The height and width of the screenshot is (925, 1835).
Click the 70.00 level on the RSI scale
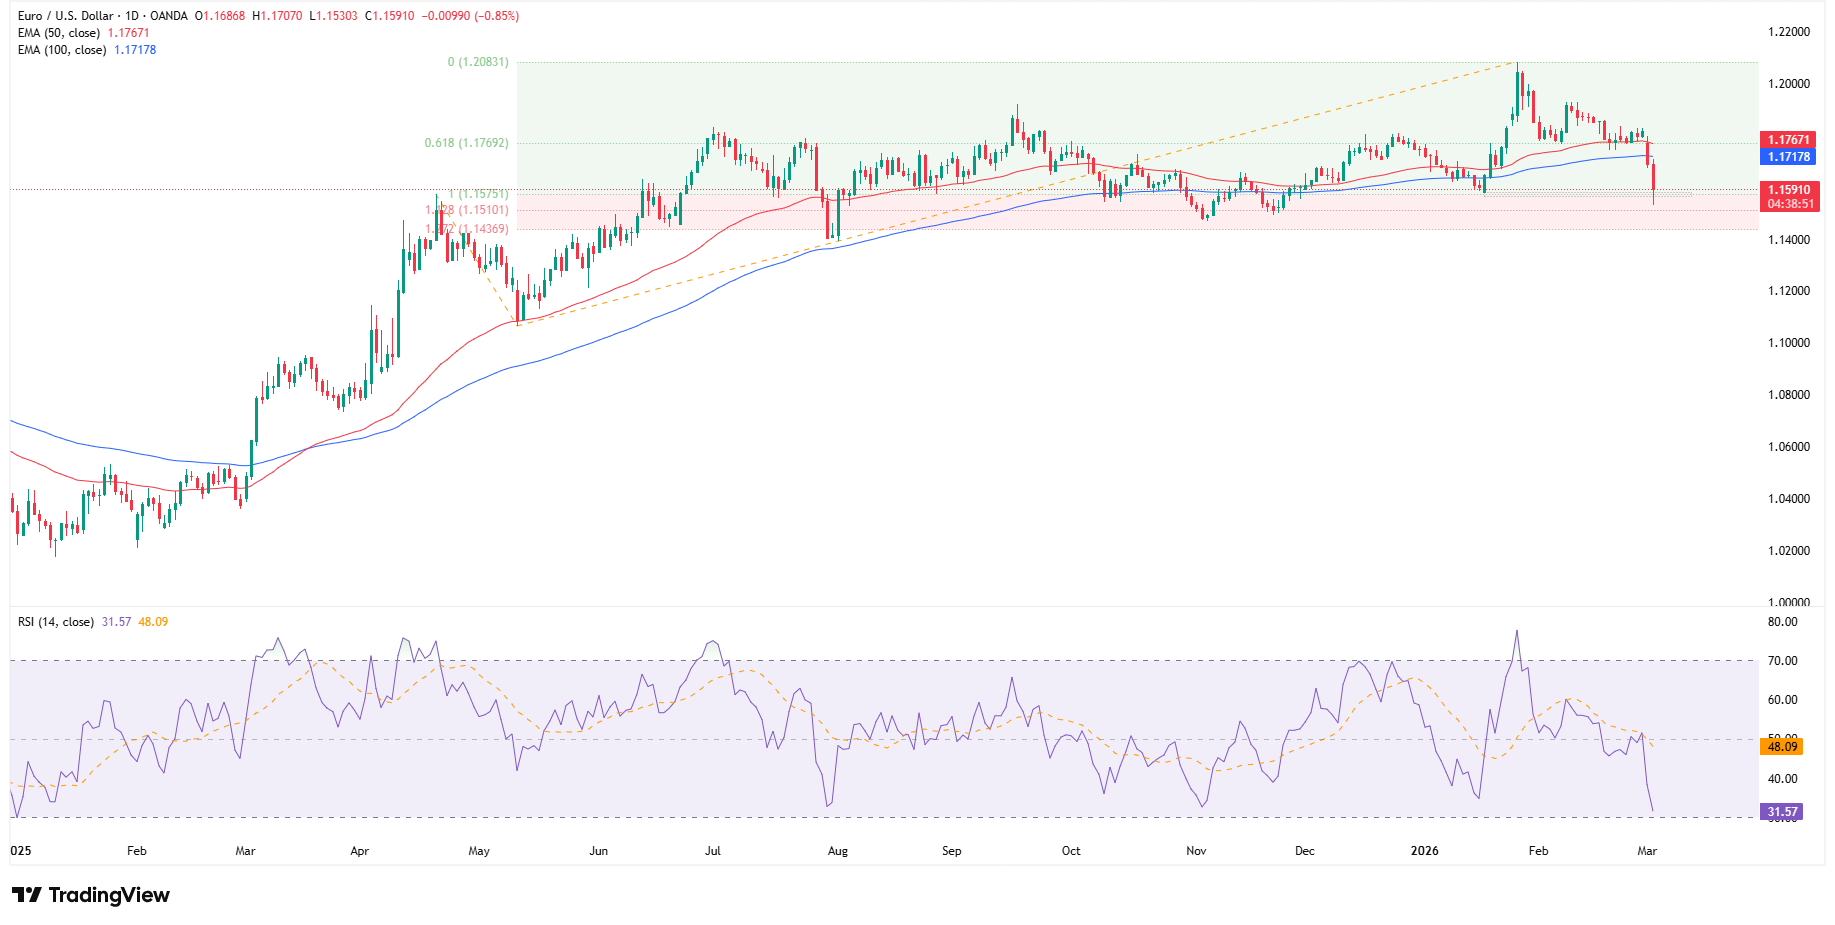point(1784,661)
